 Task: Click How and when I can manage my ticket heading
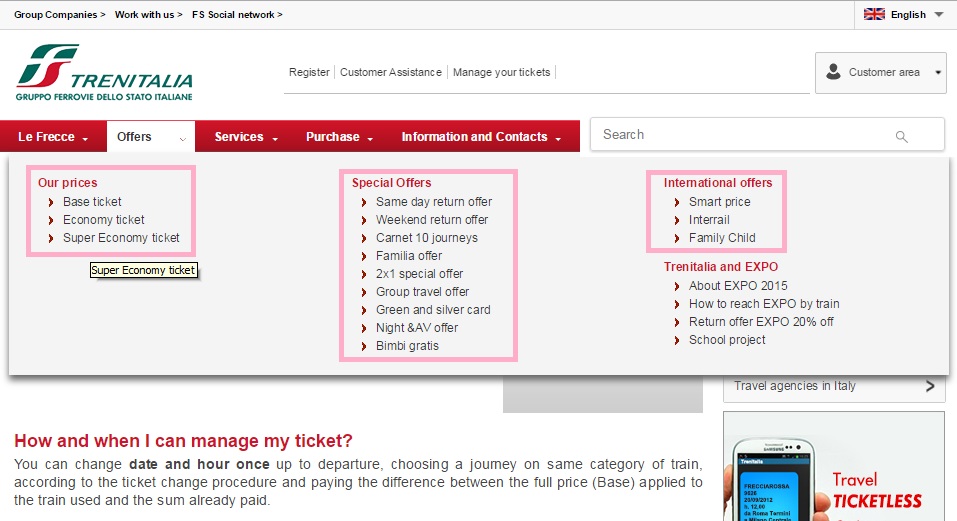click(x=183, y=440)
